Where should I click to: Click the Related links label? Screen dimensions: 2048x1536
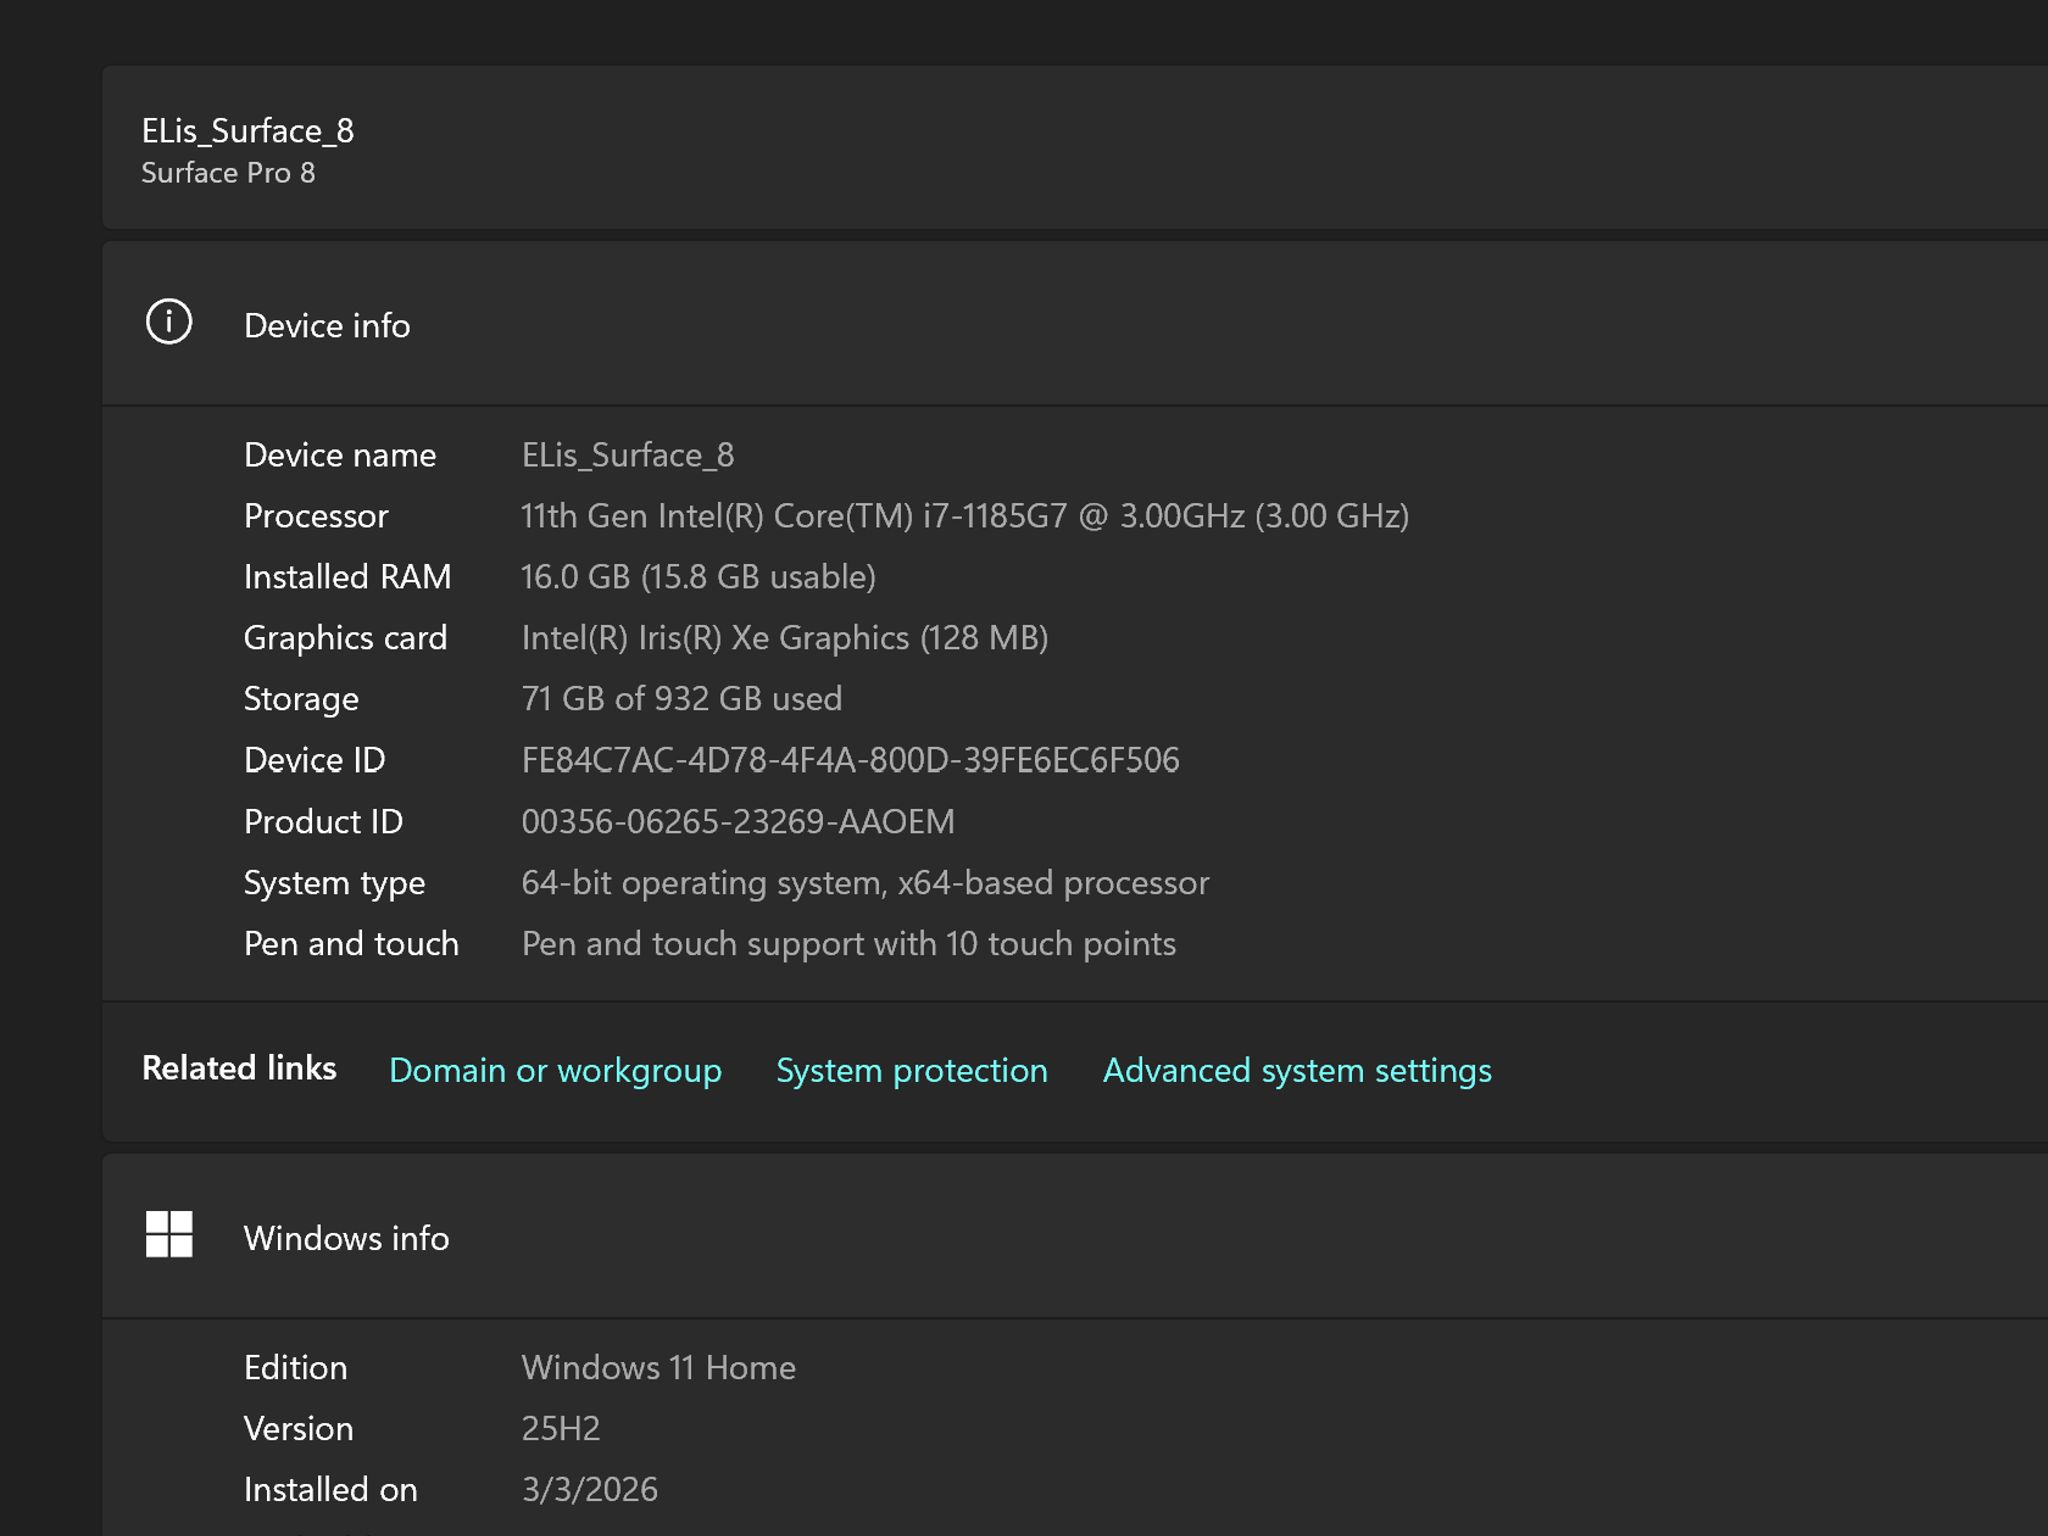(x=239, y=1068)
